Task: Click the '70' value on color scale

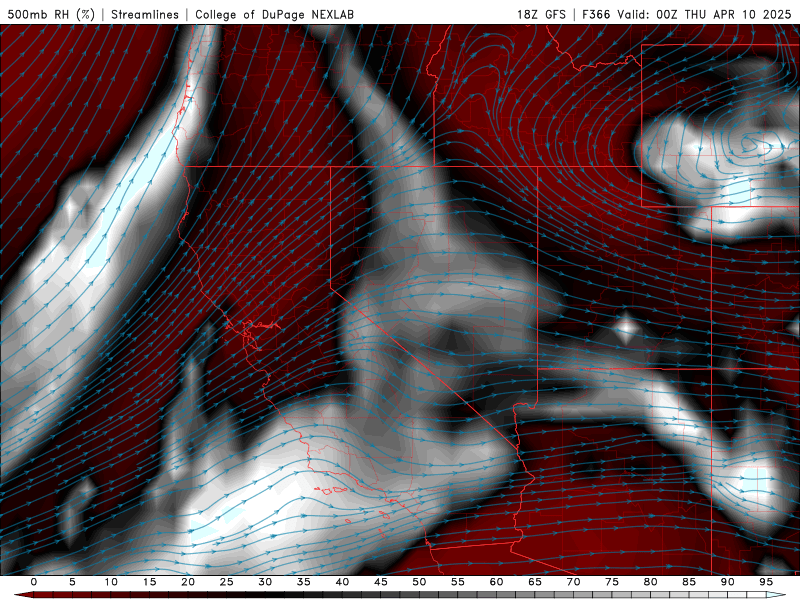Action: coord(573,582)
